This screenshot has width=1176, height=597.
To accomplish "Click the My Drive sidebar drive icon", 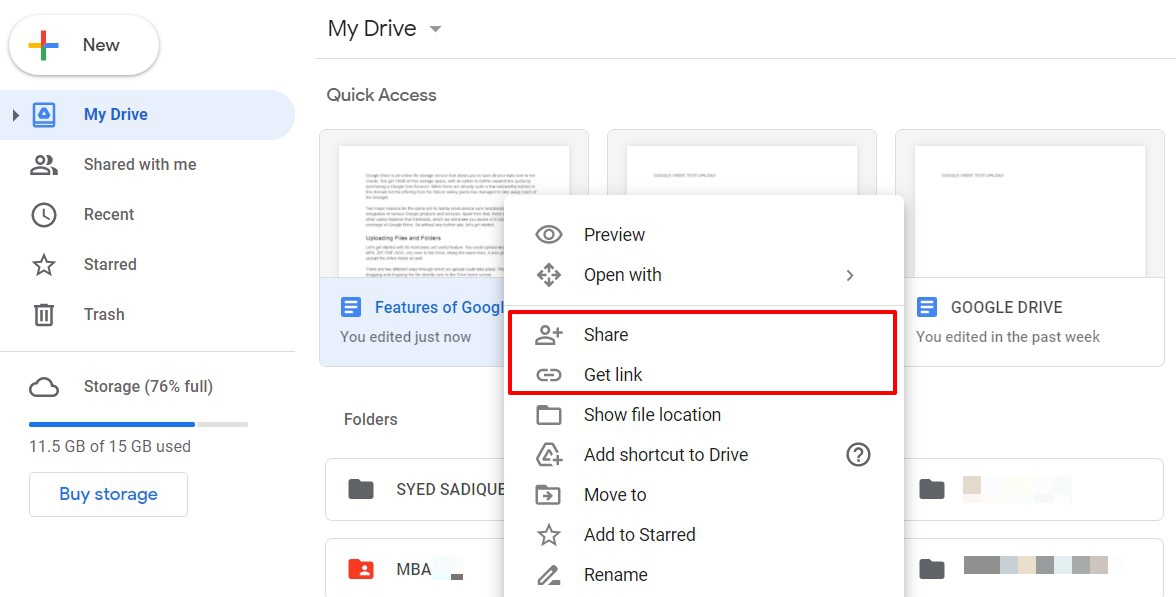I will click(44, 115).
